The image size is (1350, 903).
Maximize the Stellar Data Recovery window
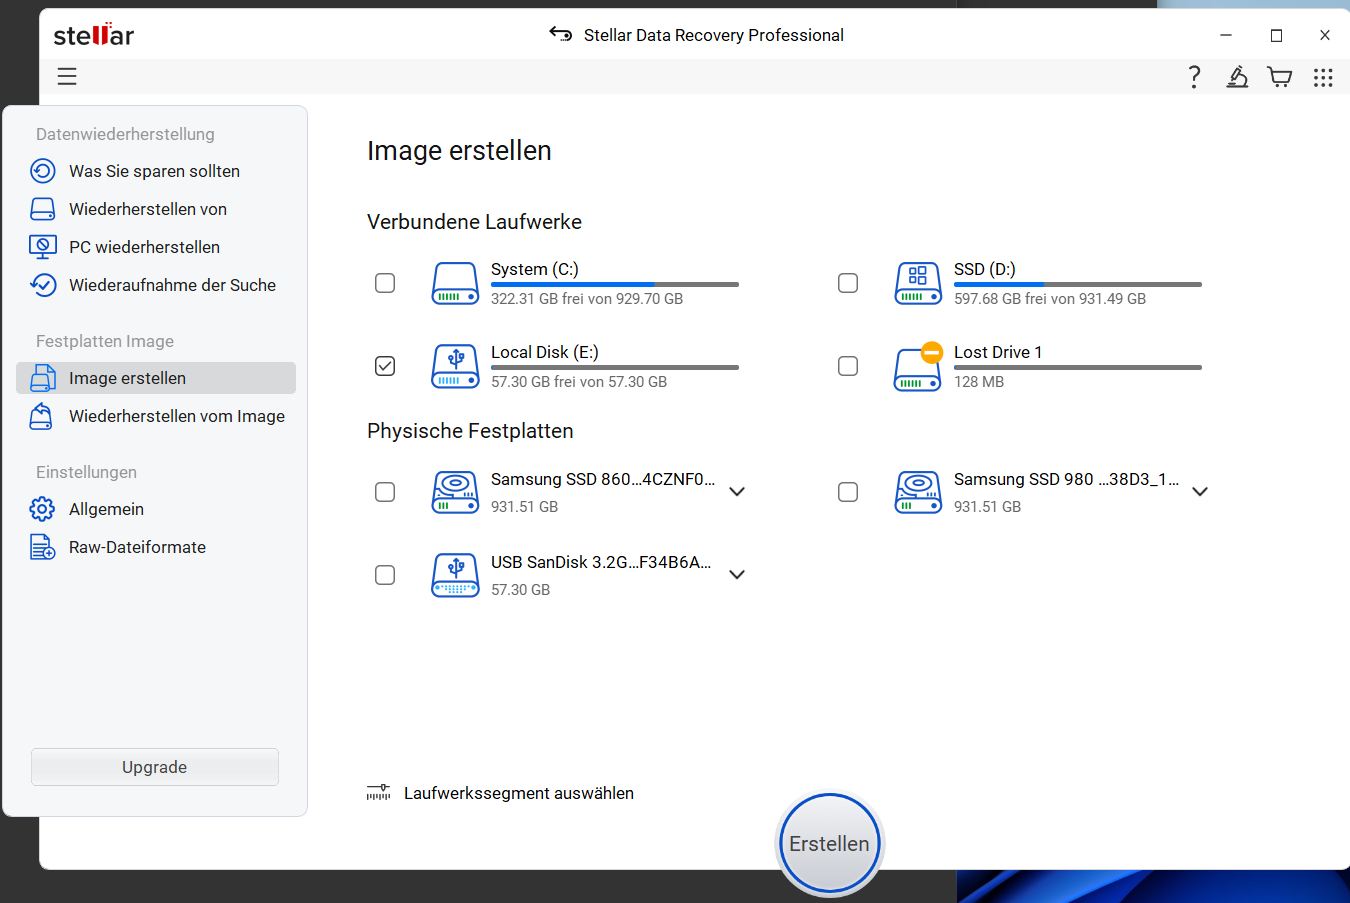[1276, 35]
